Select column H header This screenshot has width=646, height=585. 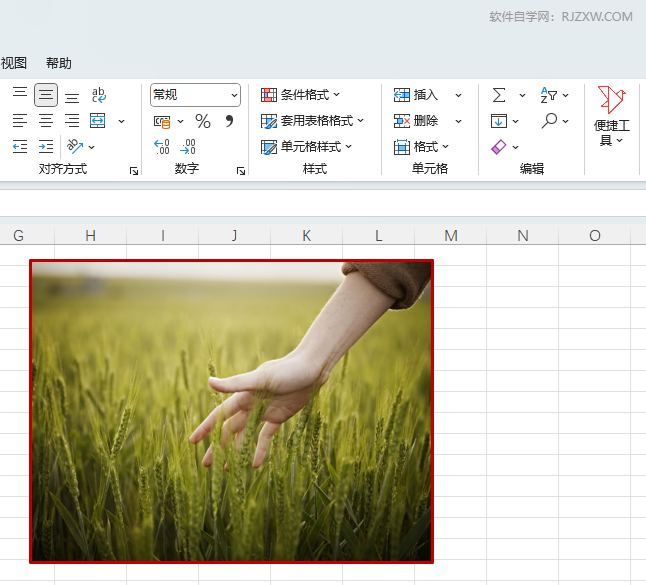tap(91, 235)
